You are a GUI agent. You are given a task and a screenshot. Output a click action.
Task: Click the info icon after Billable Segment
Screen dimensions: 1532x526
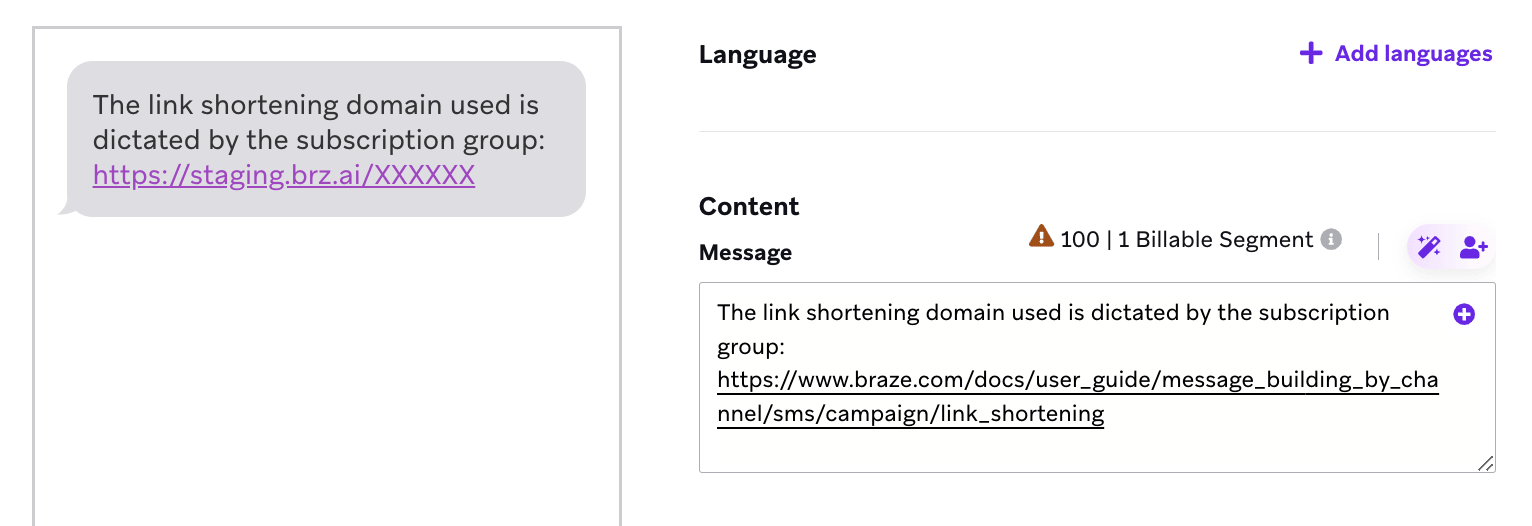[1330, 240]
